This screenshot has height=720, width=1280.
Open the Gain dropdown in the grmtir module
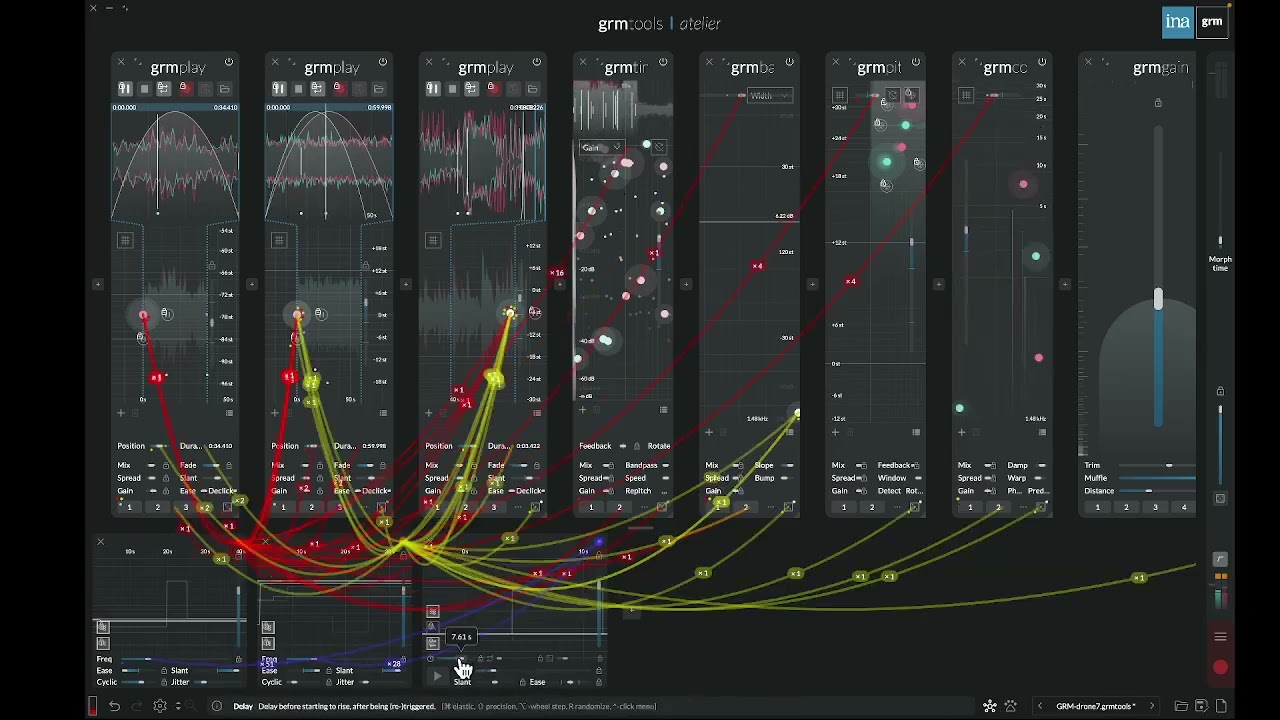(x=602, y=148)
